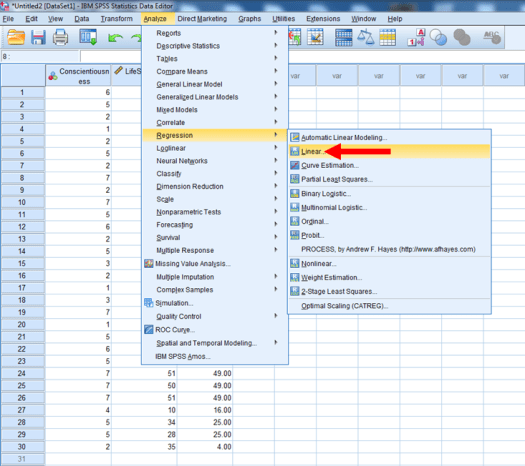Click icon next to Binary Logistic
The height and width of the screenshot is (466, 525).
295,193
